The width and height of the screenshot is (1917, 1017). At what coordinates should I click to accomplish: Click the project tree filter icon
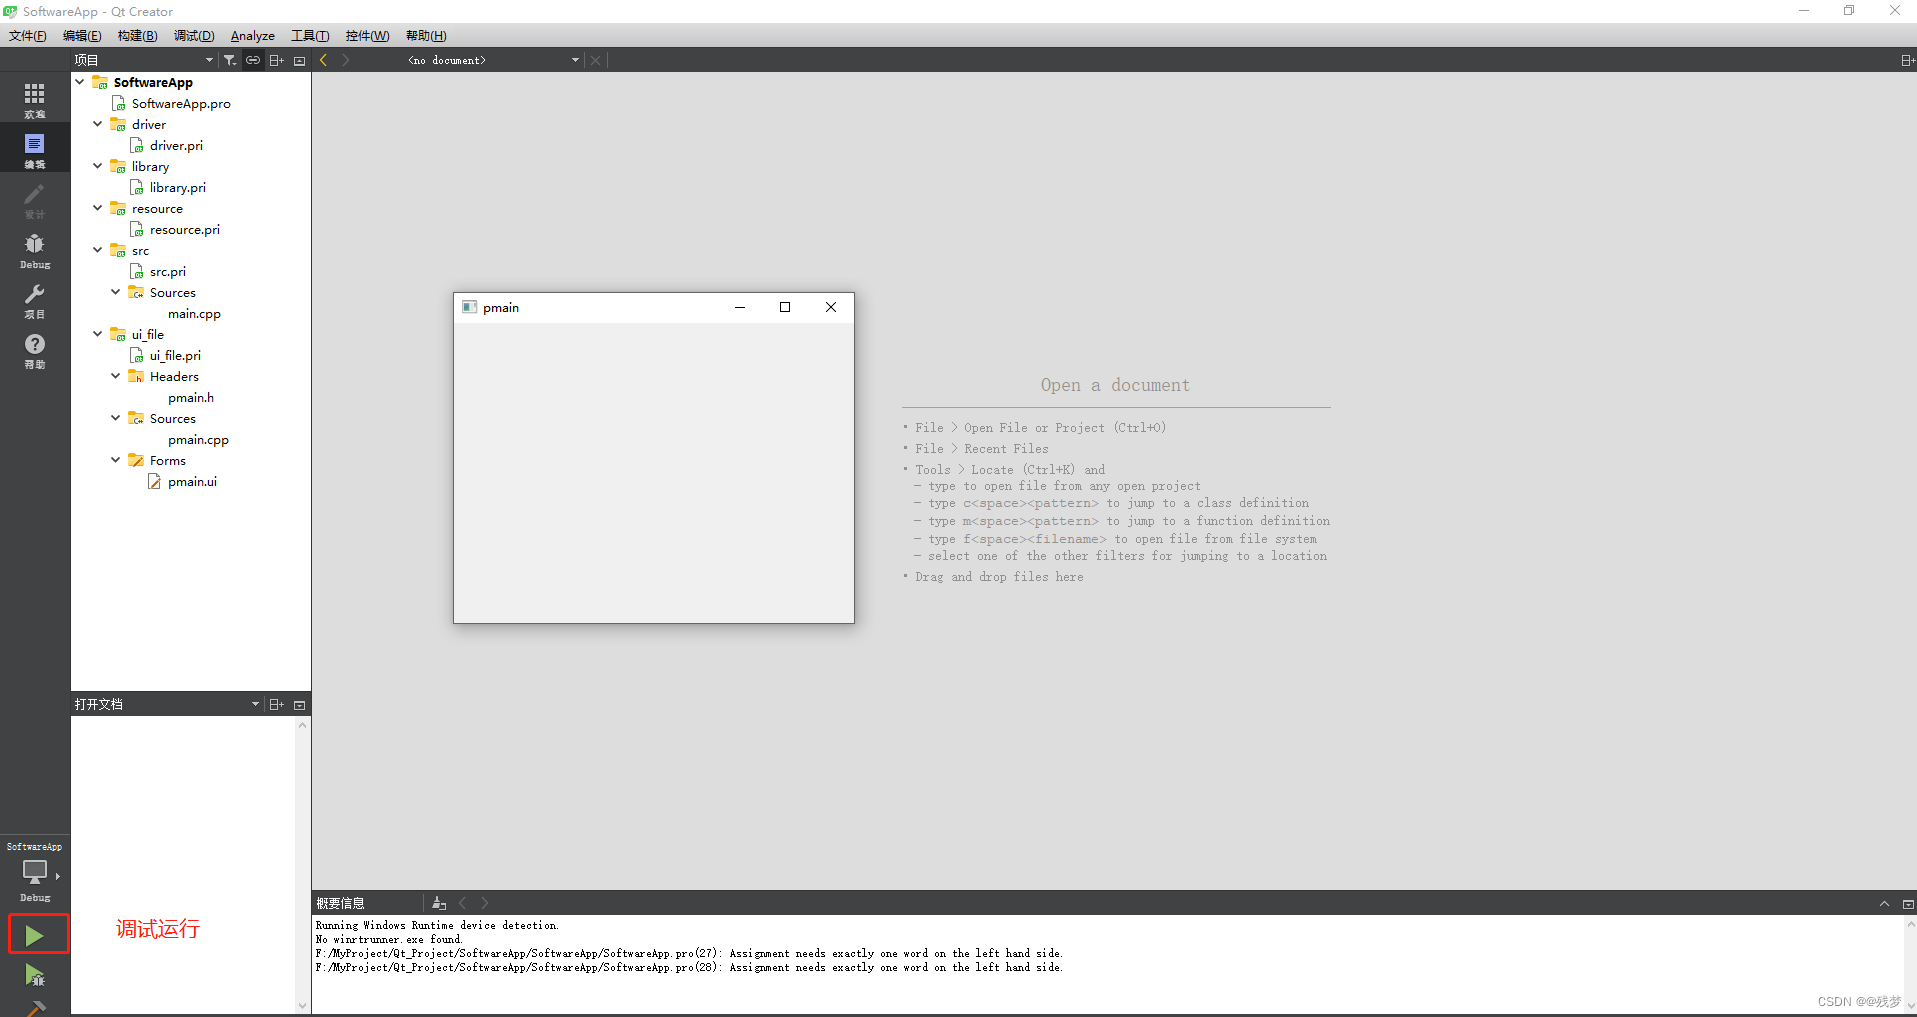pos(230,60)
